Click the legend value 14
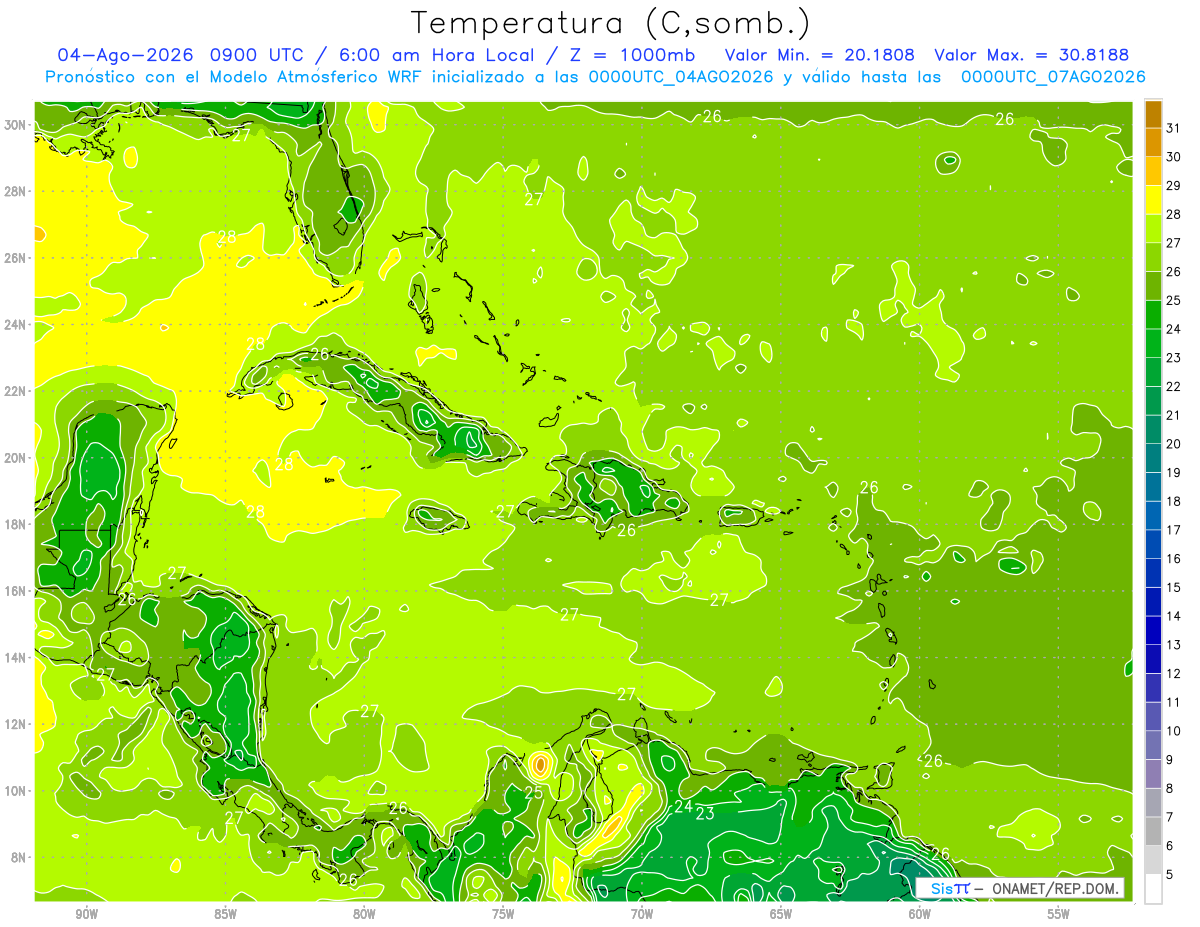Viewport: 1200px width, 927px height. pos(1173,616)
